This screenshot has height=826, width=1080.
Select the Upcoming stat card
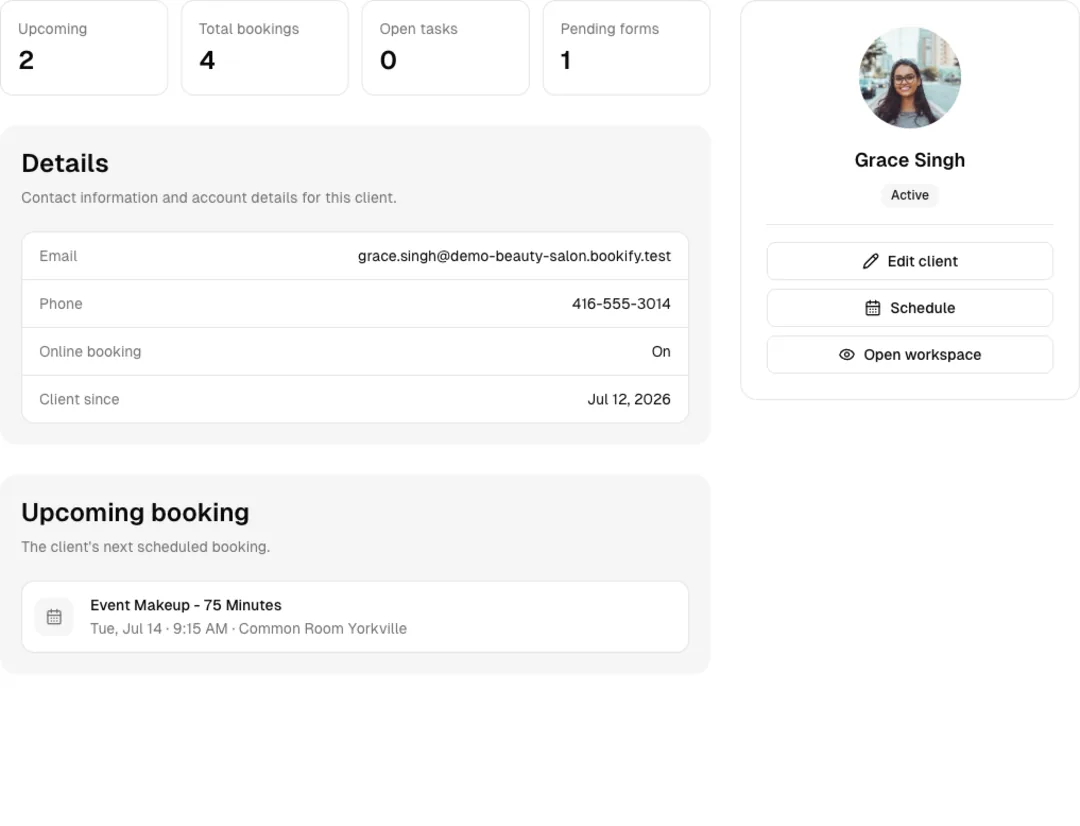pos(84,48)
